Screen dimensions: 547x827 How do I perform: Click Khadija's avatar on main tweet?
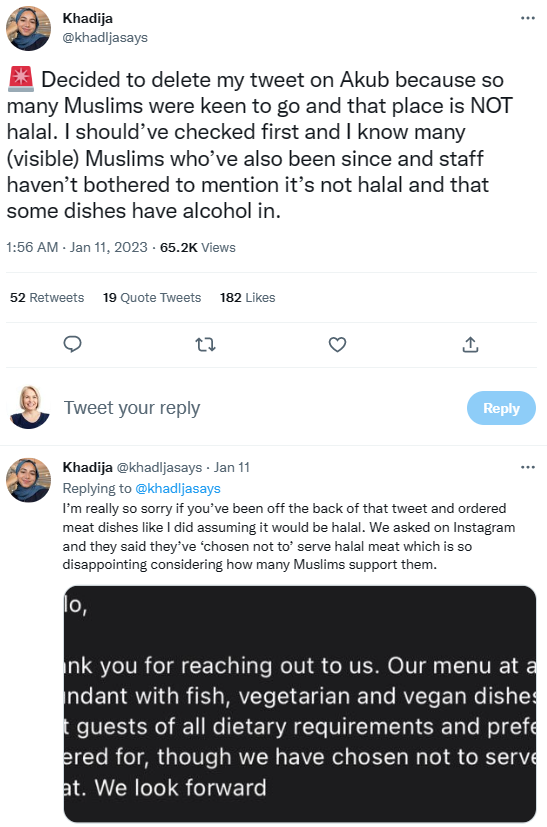point(28,28)
